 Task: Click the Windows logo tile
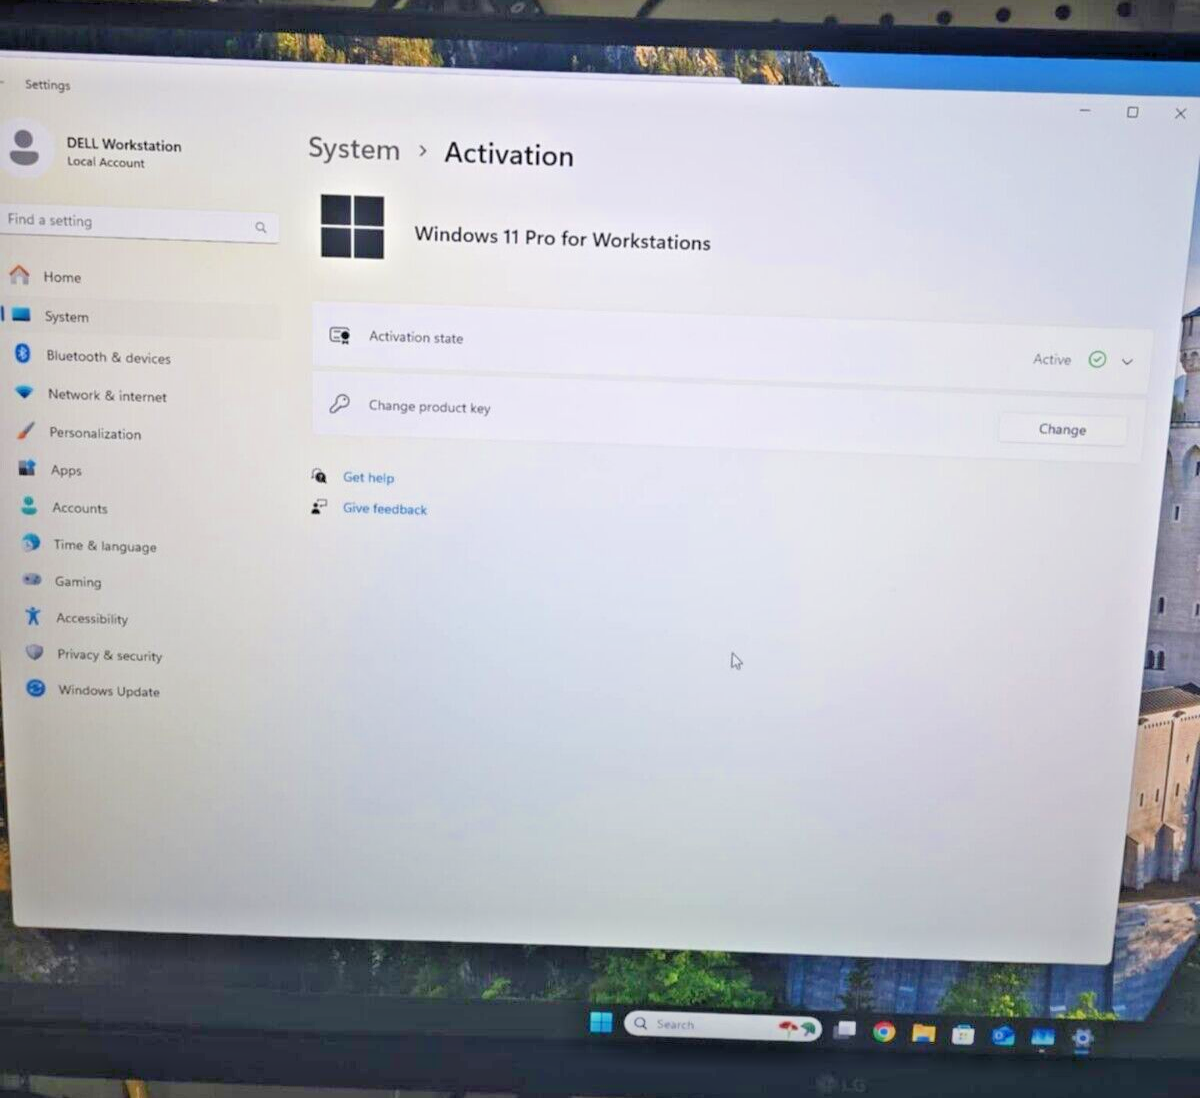click(x=352, y=227)
